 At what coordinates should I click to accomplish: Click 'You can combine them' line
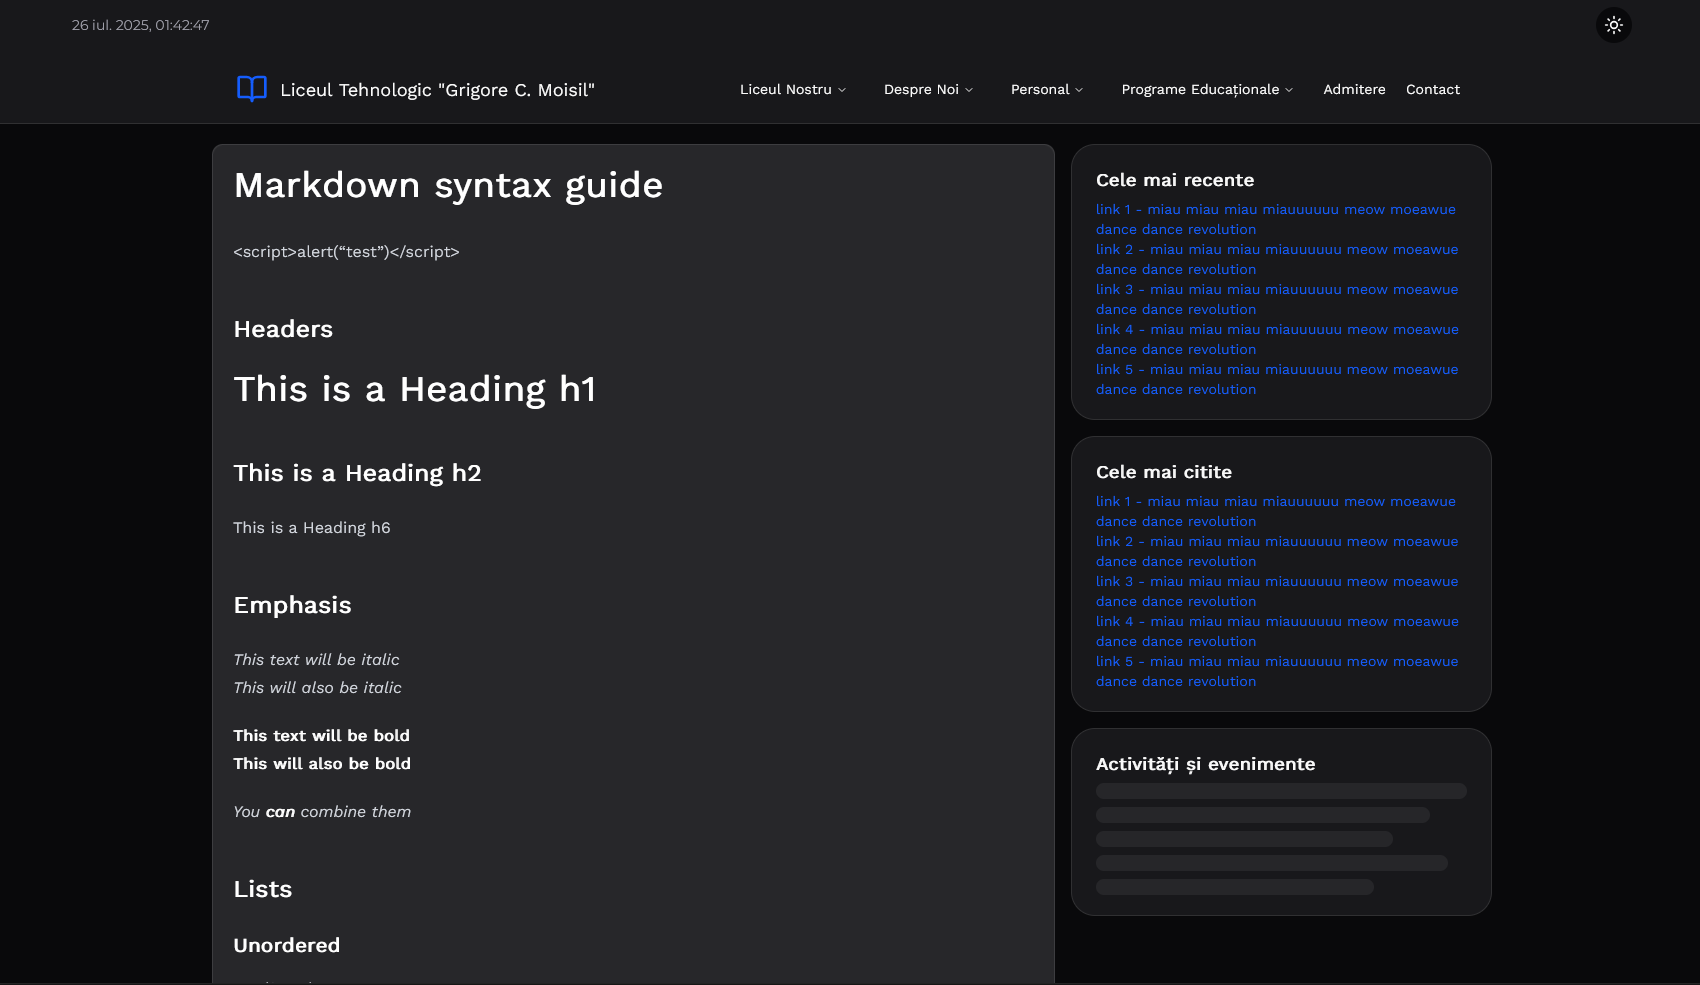[322, 812]
